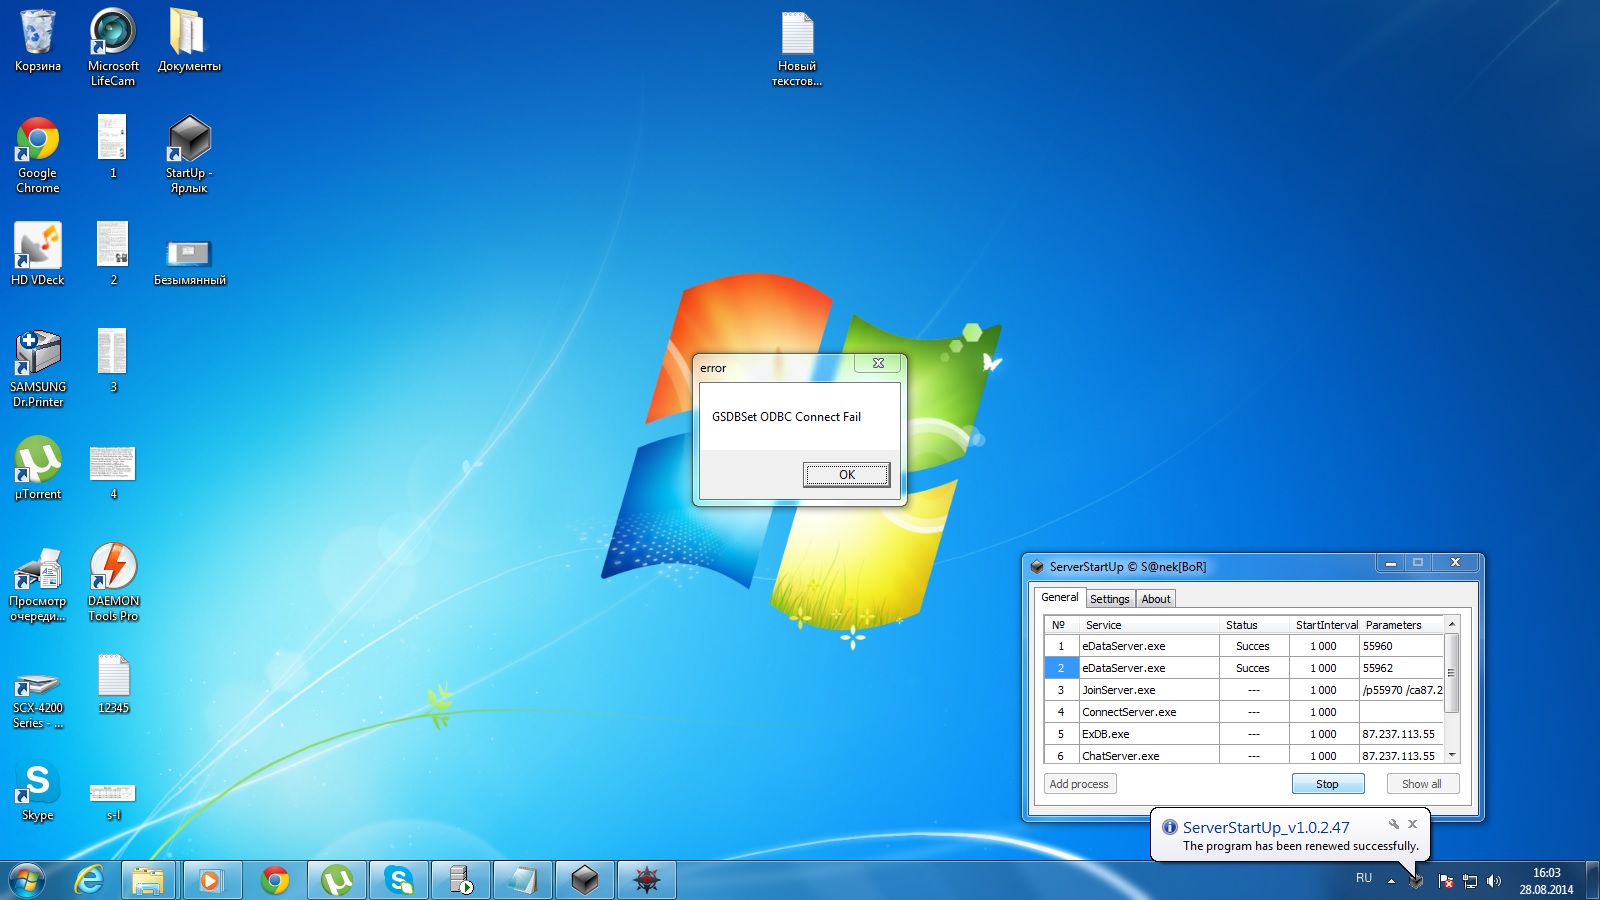
Task: Click the Skype icon on the taskbar
Action: point(399,880)
